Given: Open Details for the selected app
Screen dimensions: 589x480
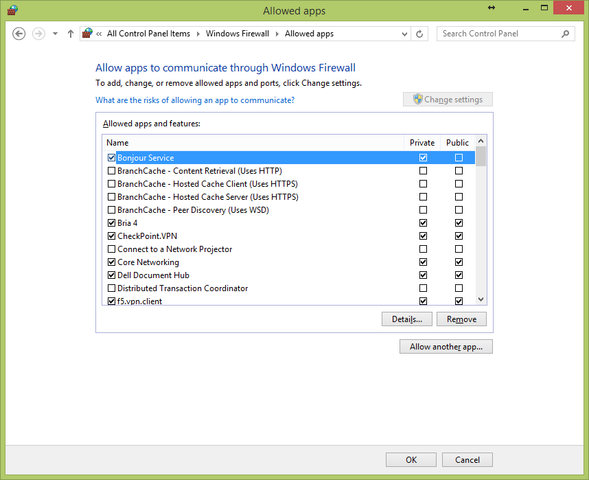Looking at the screenshot, I should (x=407, y=319).
